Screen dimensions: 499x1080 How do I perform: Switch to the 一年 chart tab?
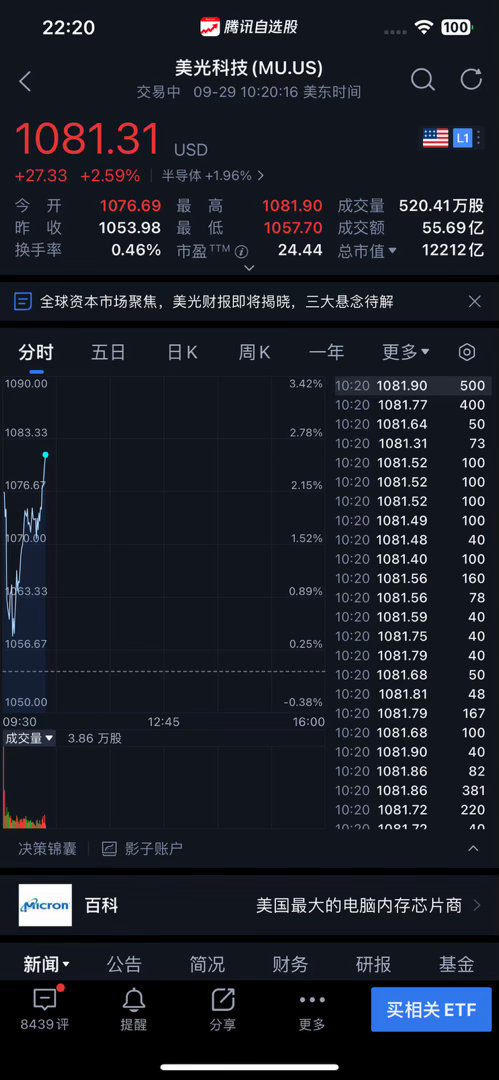pos(326,353)
